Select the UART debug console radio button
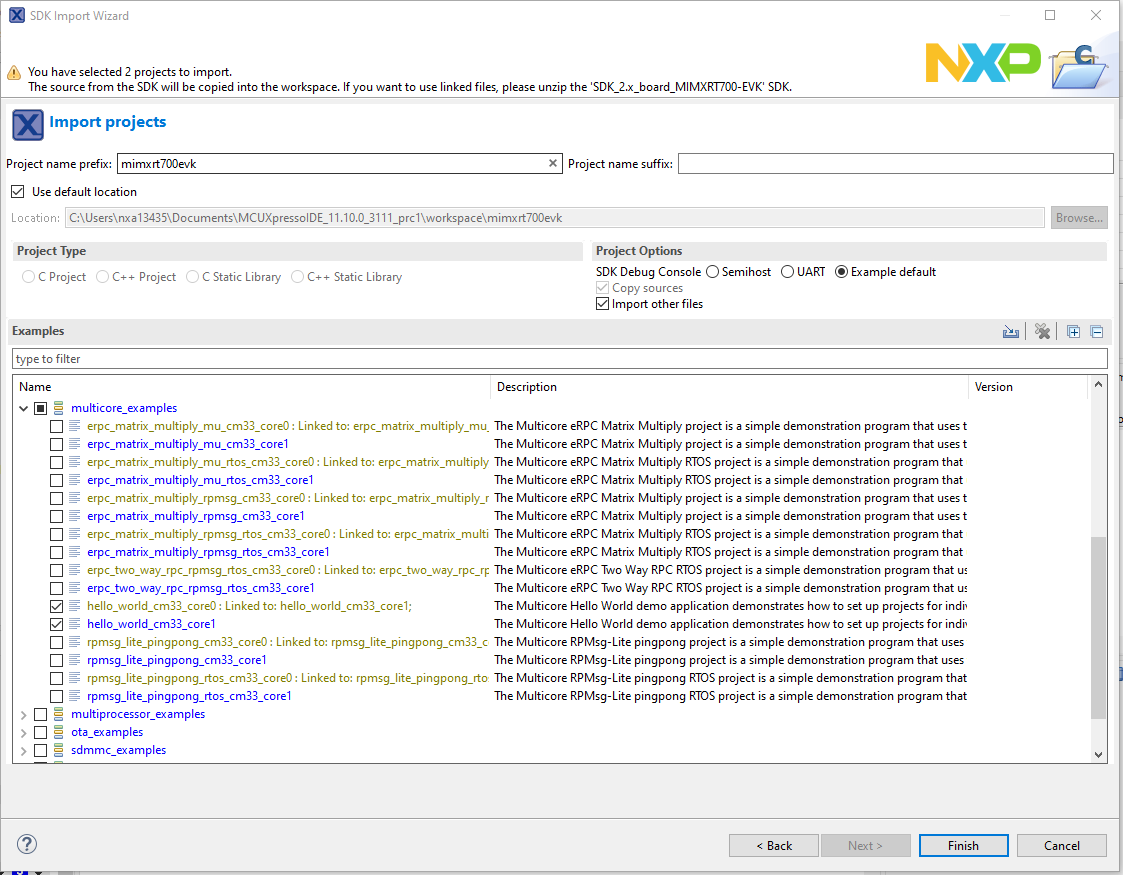This screenshot has width=1123, height=875. 788,272
